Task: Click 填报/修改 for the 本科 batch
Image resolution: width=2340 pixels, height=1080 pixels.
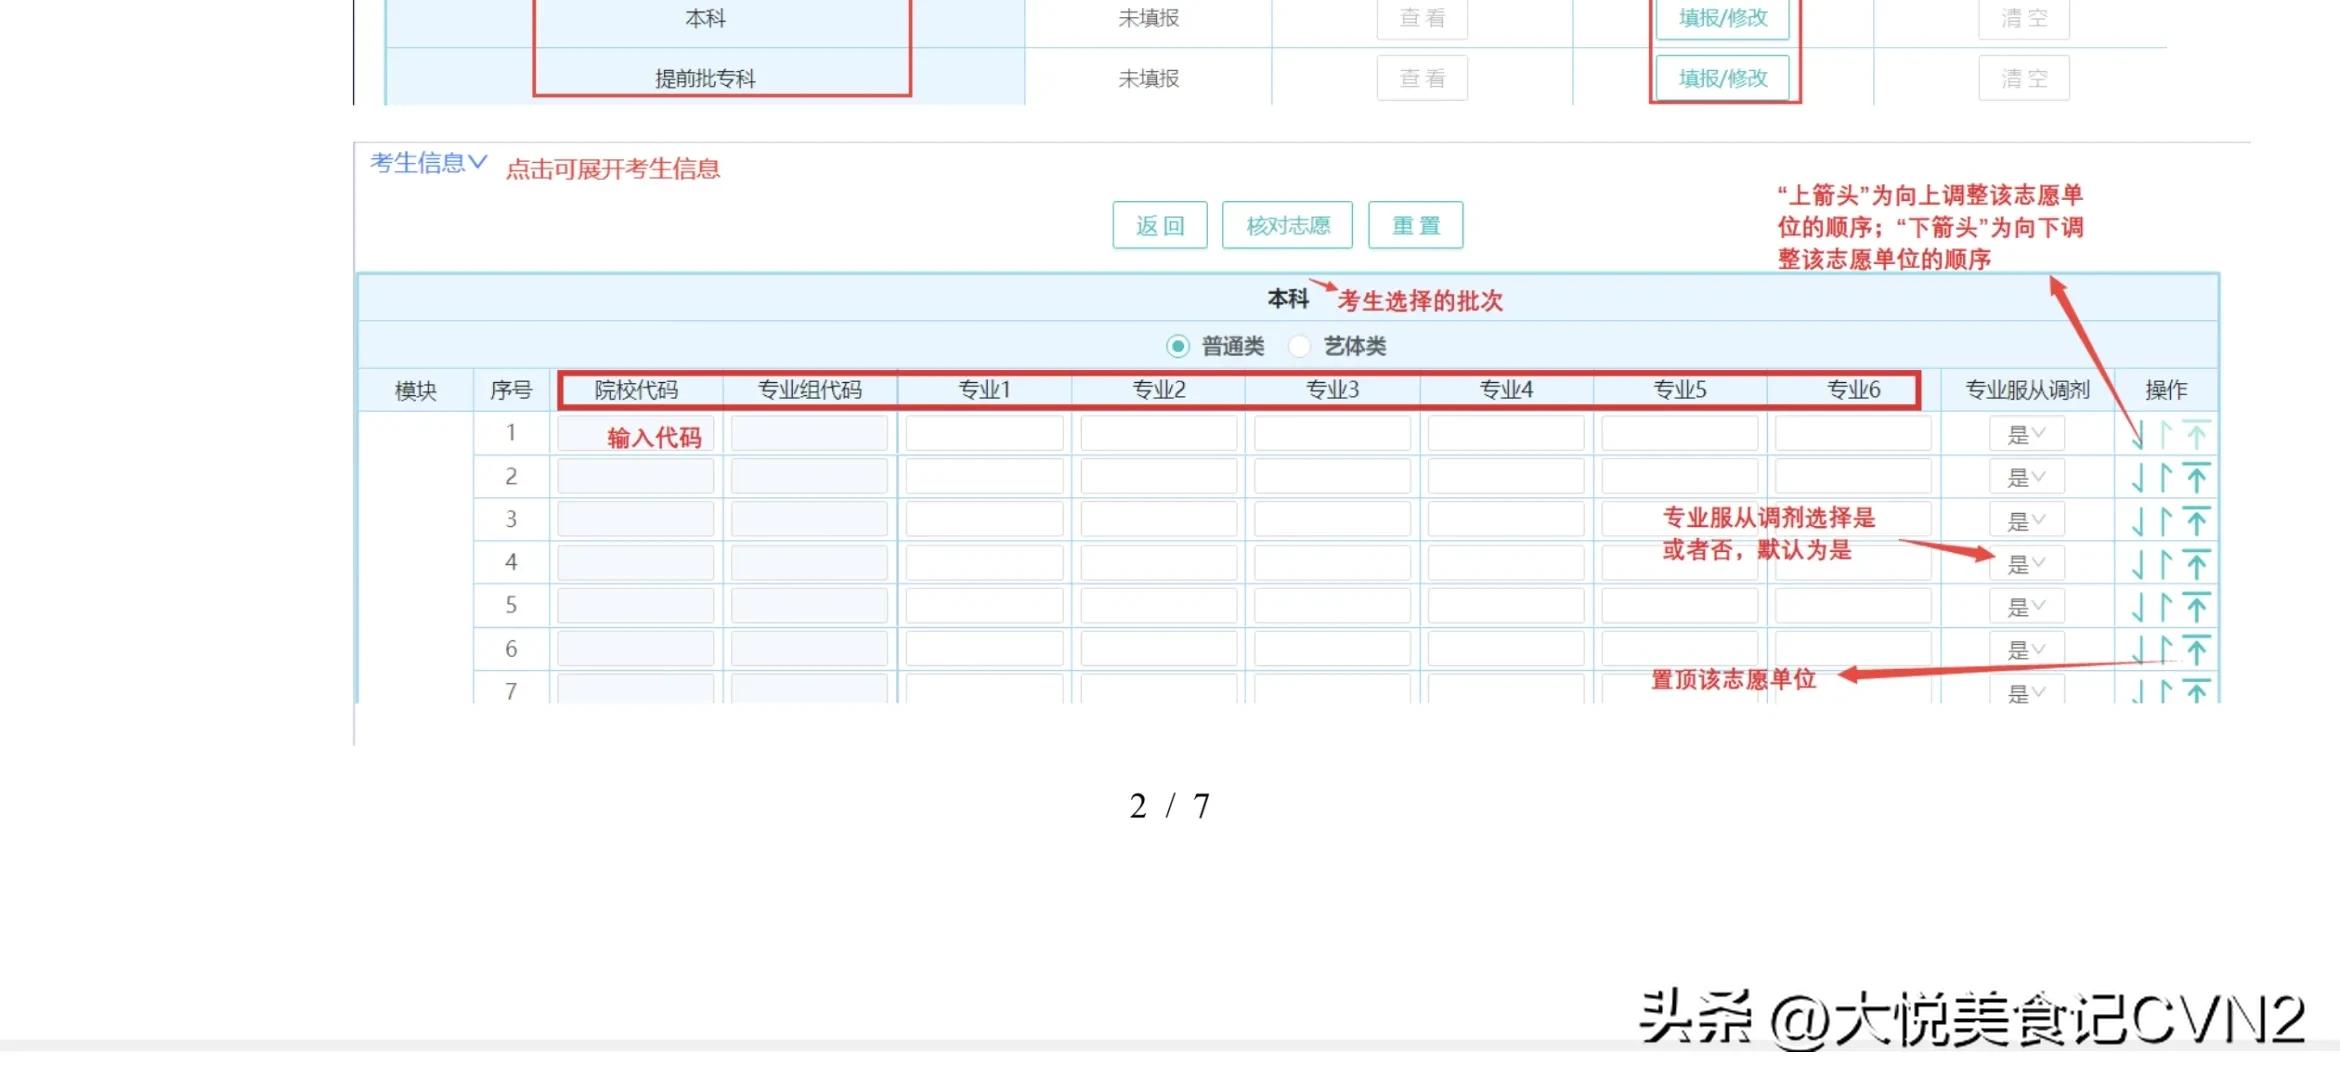Action: pos(1724,18)
